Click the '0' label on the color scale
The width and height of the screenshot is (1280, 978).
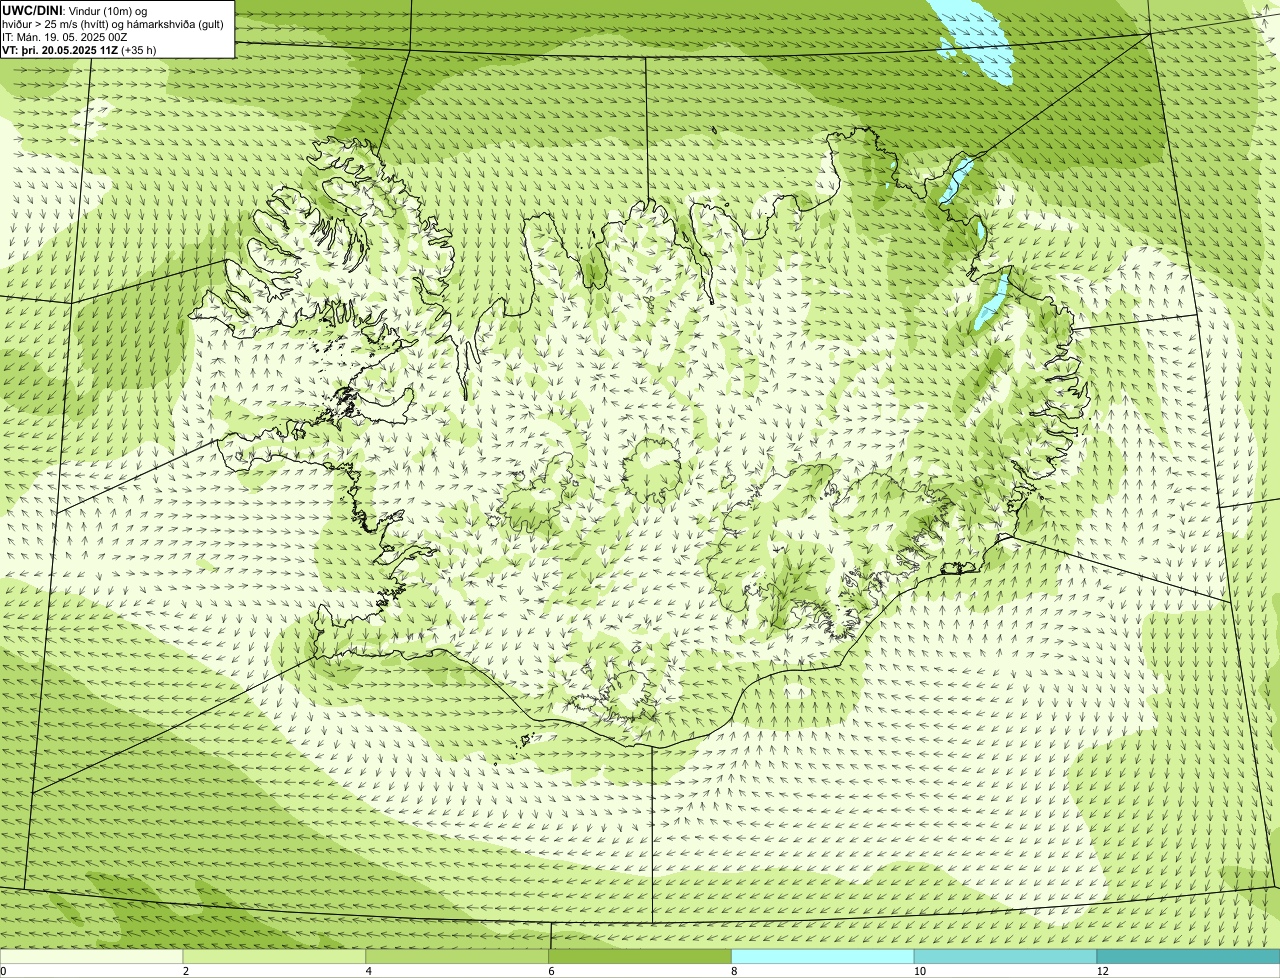coord(3,971)
